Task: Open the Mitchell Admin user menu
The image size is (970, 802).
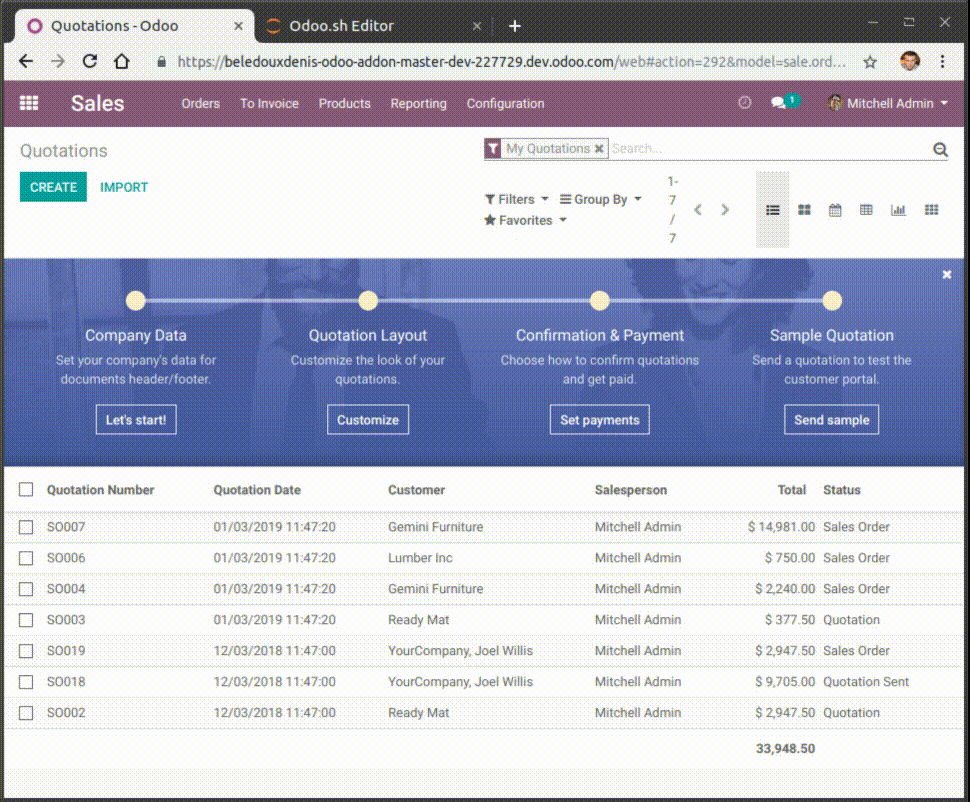Action: 888,103
